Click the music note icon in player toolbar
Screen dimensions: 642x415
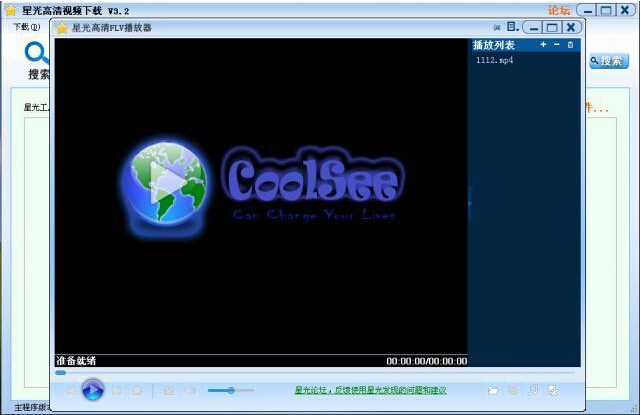[x=533, y=390]
